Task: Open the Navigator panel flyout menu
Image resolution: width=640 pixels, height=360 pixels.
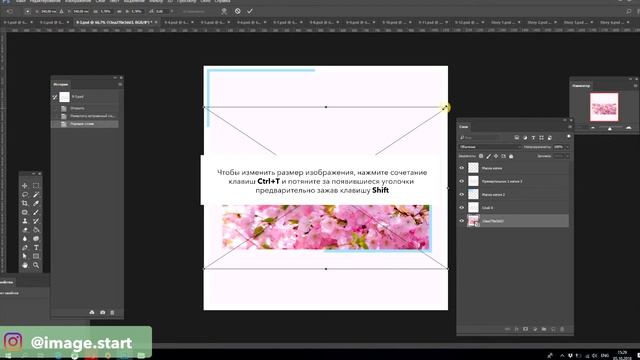Action: 636,86
